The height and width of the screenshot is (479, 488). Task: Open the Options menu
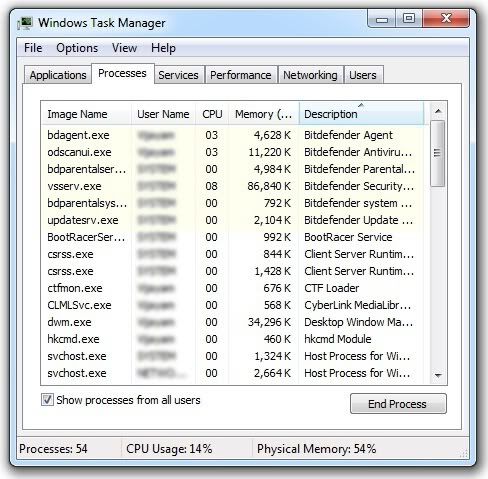tap(77, 48)
